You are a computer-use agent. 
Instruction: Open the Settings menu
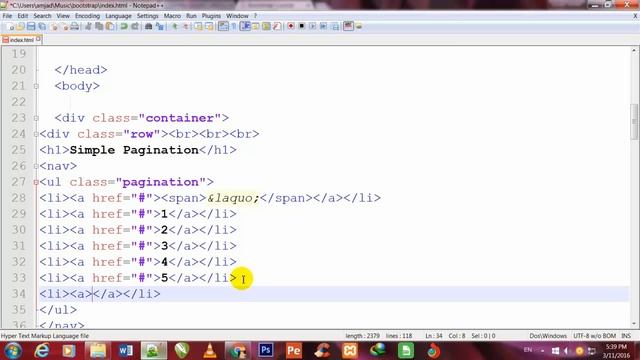pyautogui.click(x=147, y=16)
